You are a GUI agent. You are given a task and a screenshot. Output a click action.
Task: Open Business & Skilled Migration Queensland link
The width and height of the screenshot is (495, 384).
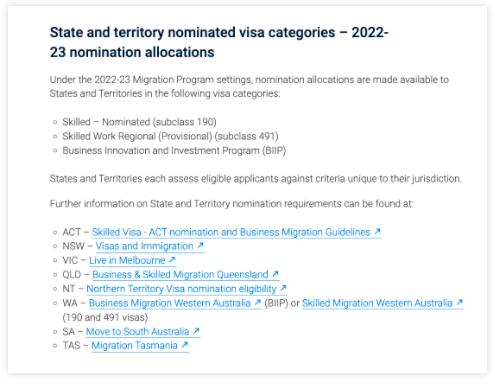click(185, 275)
